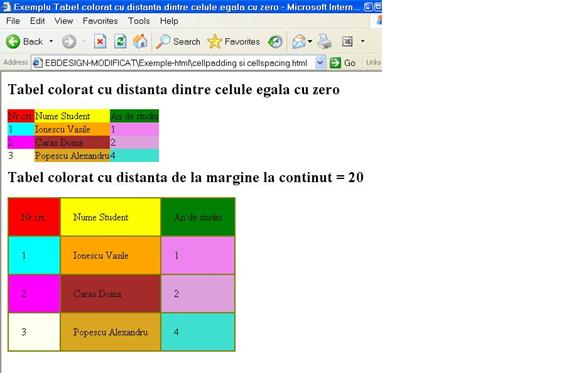Screen dimensions: 576x373
Task: Click the Go button
Action: pos(342,63)
